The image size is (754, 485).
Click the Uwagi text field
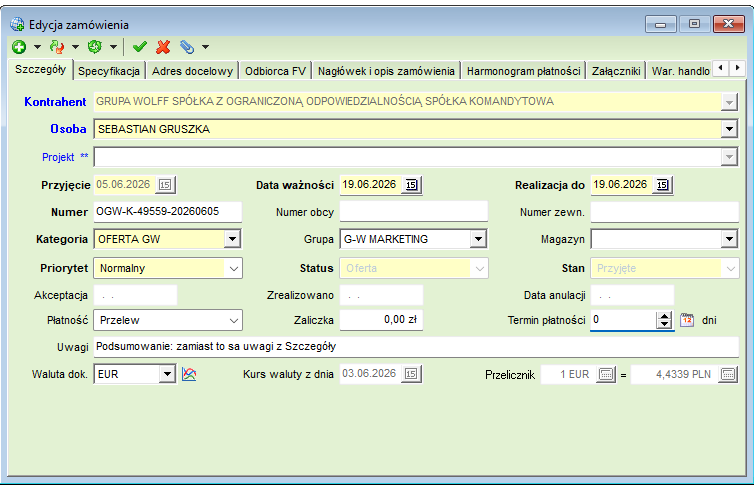pyautogui.click(x=416, y=347)
